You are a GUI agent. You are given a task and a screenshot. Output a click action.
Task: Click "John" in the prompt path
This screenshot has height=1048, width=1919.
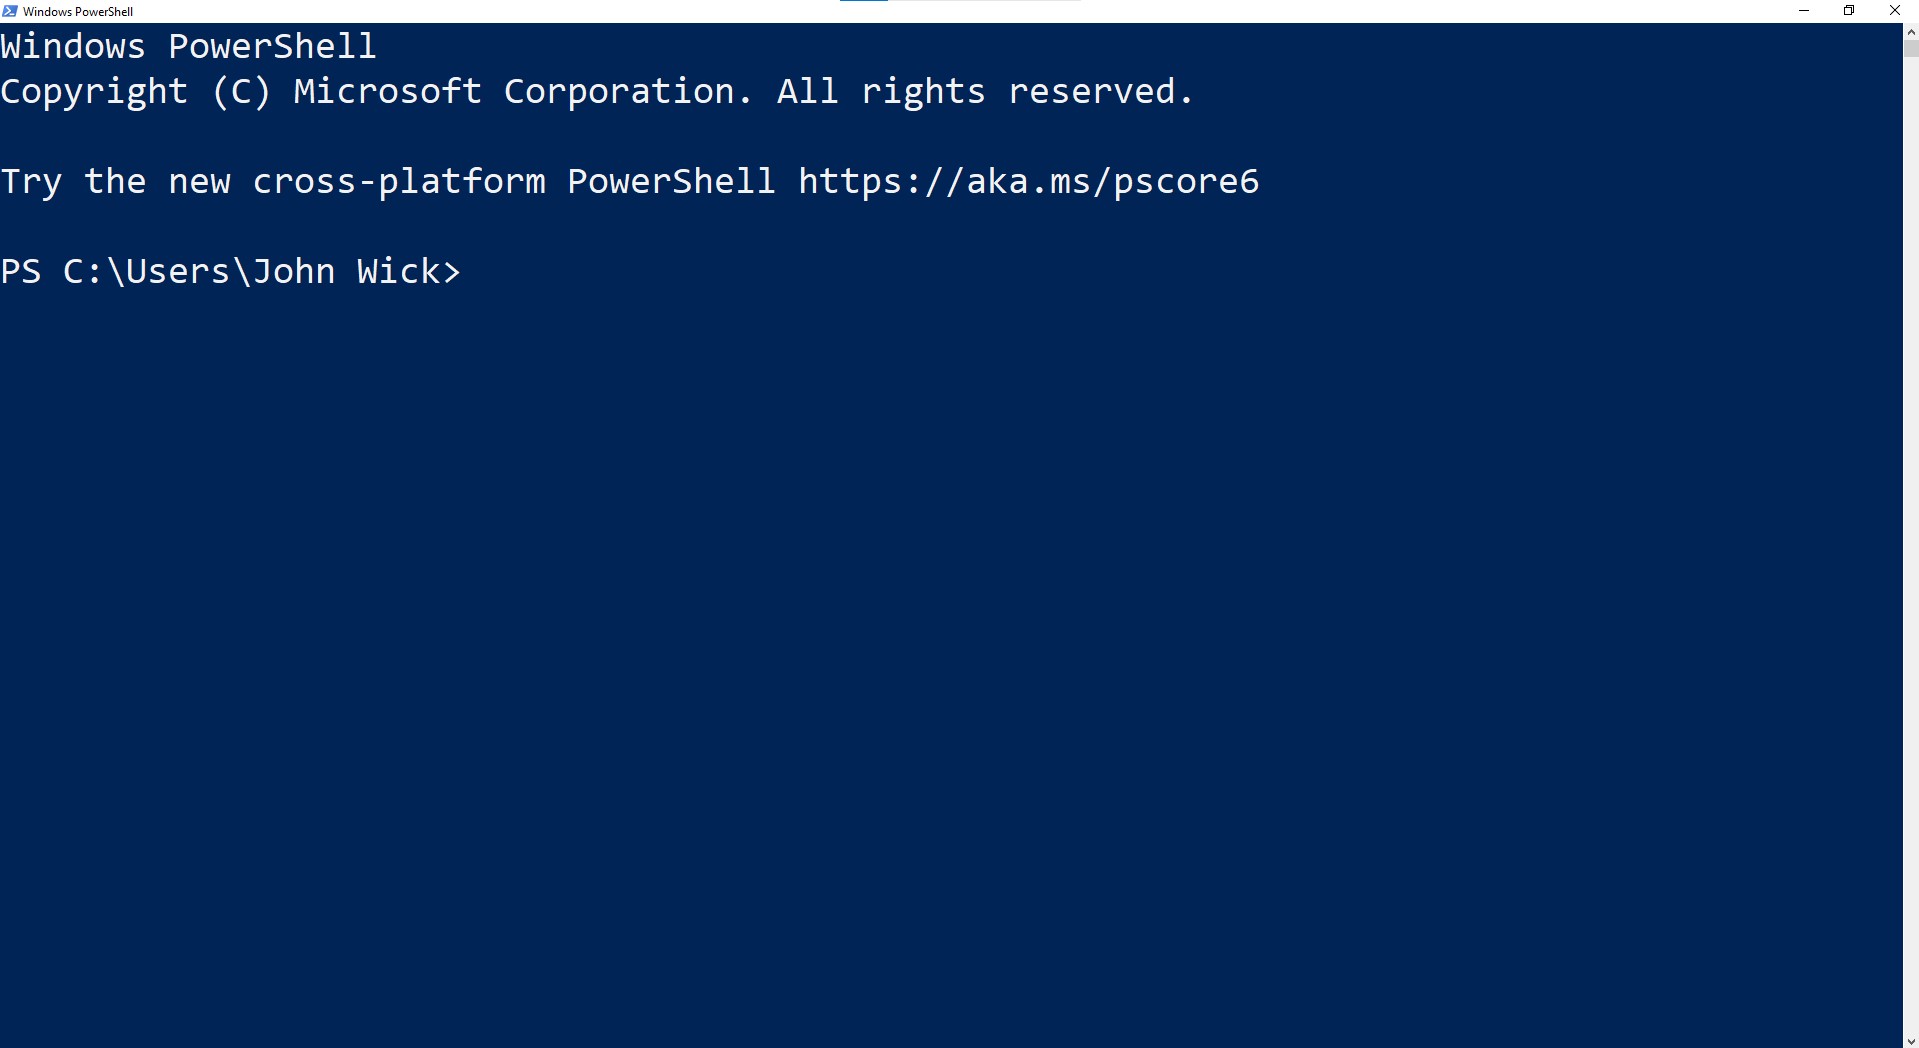(x=293, y=272)
